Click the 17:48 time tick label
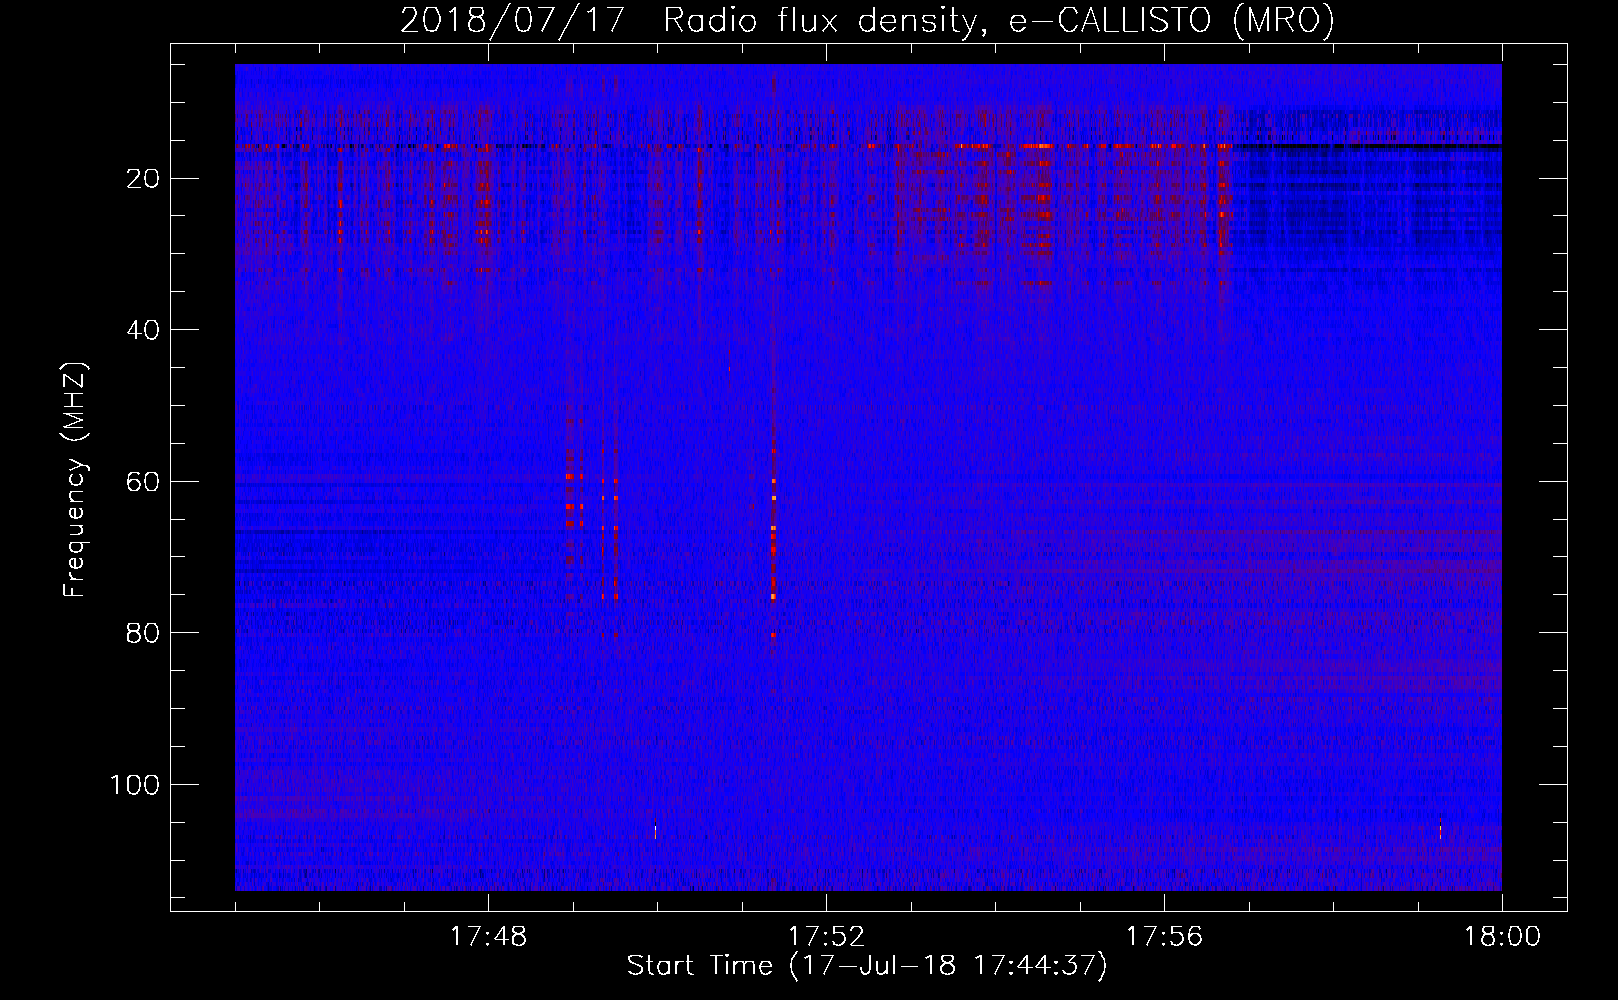The image size is (1618, 1000). click(x=488, y=937)
